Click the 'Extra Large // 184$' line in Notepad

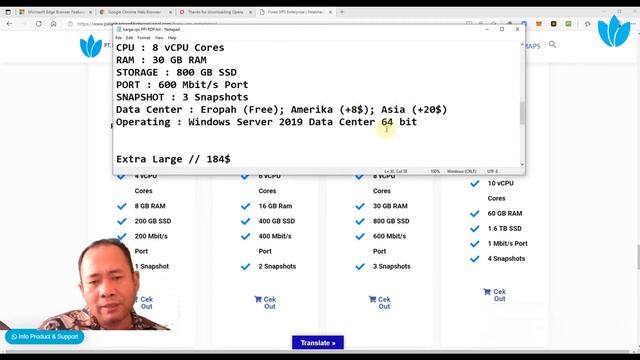pos(173,159)
